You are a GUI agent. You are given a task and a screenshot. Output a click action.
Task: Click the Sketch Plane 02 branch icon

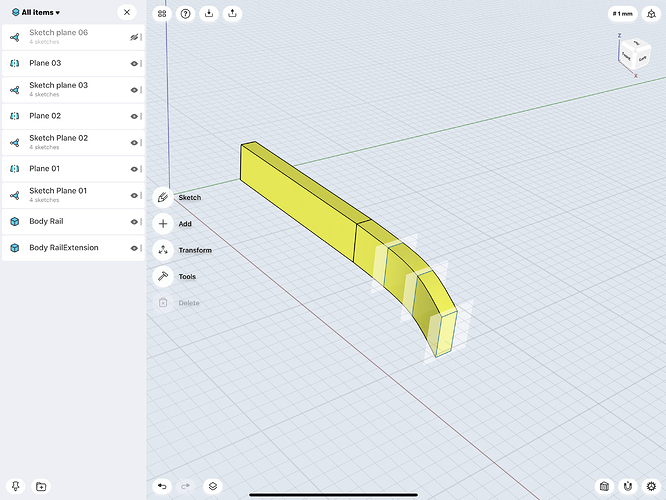click(x=14, y=143)
